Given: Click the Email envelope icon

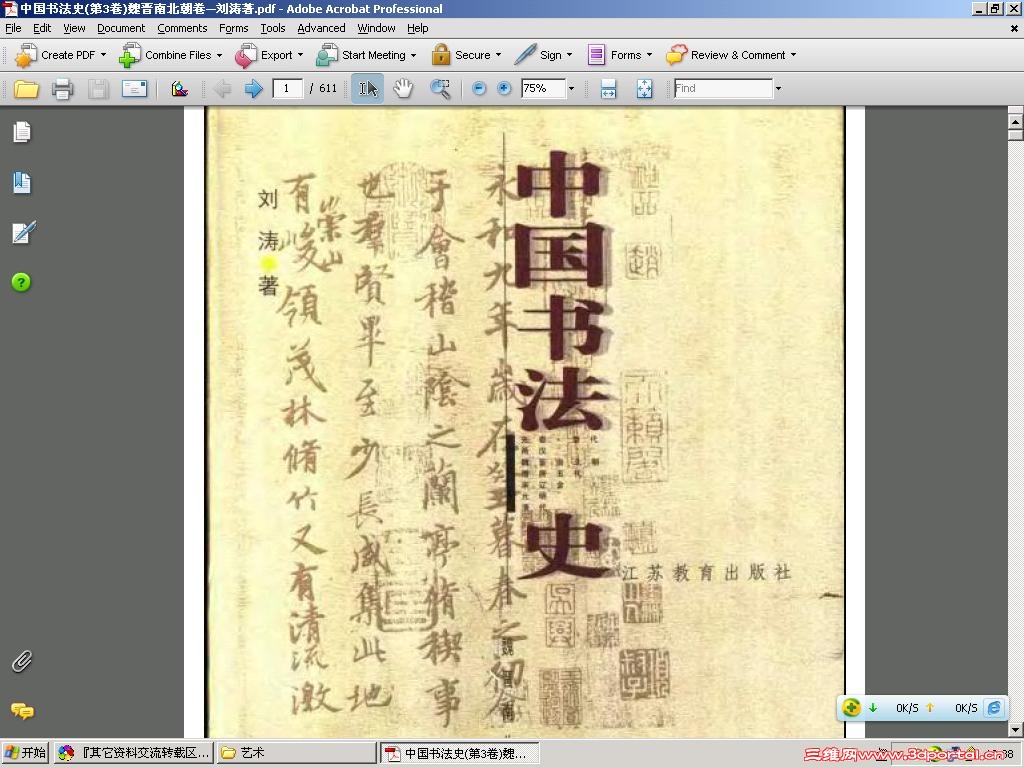Looking at the screenshot, I should coord(135,88).
